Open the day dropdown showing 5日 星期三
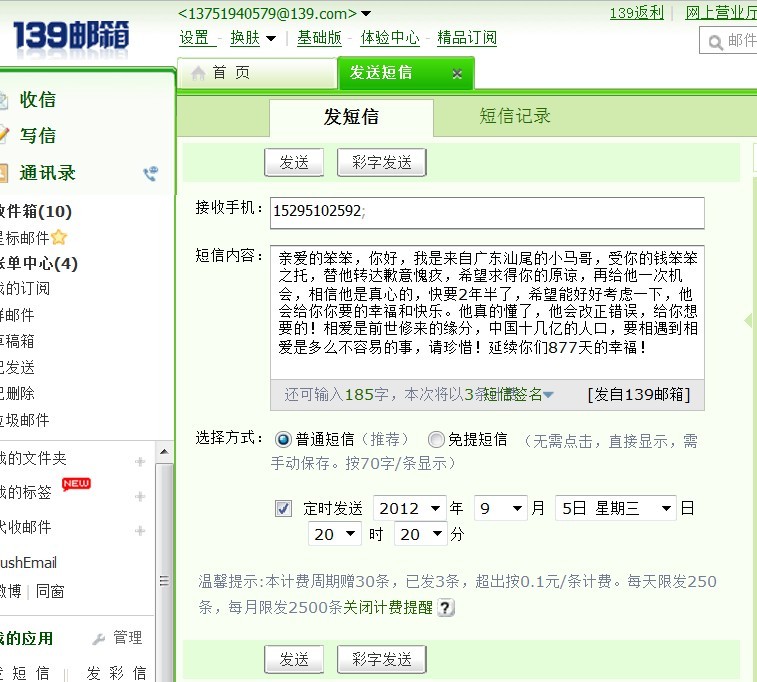Viewport: 757px width, 682px height. (616, 508)
